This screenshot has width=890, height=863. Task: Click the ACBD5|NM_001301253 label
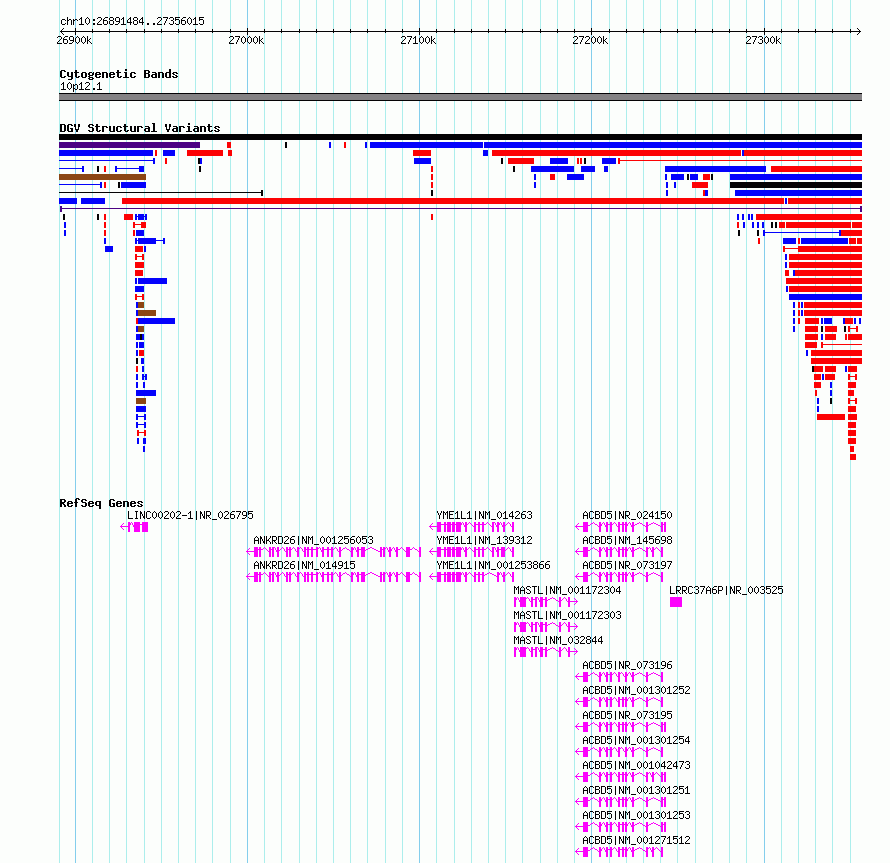[636, 815]
